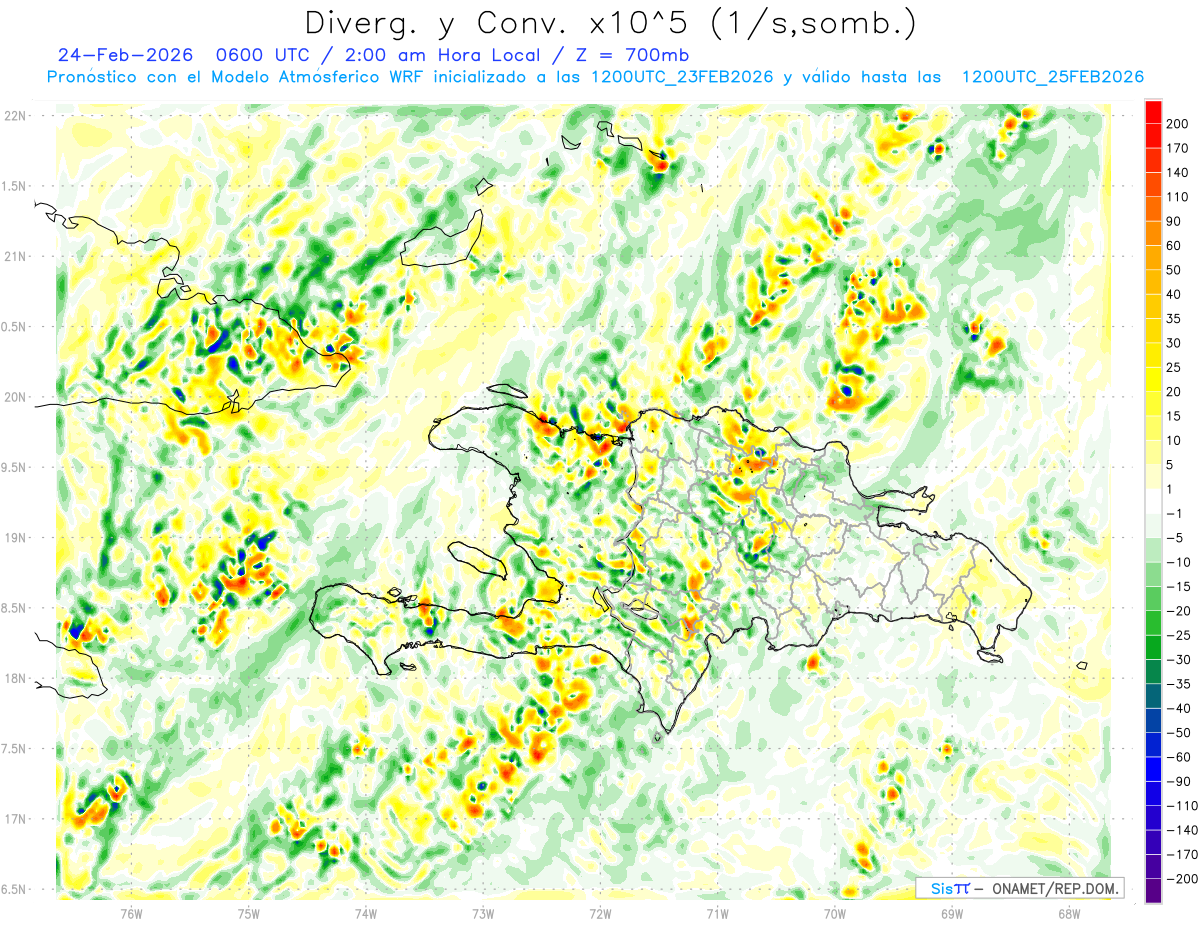Click the 20N latitude axis label

coord(15,397)
